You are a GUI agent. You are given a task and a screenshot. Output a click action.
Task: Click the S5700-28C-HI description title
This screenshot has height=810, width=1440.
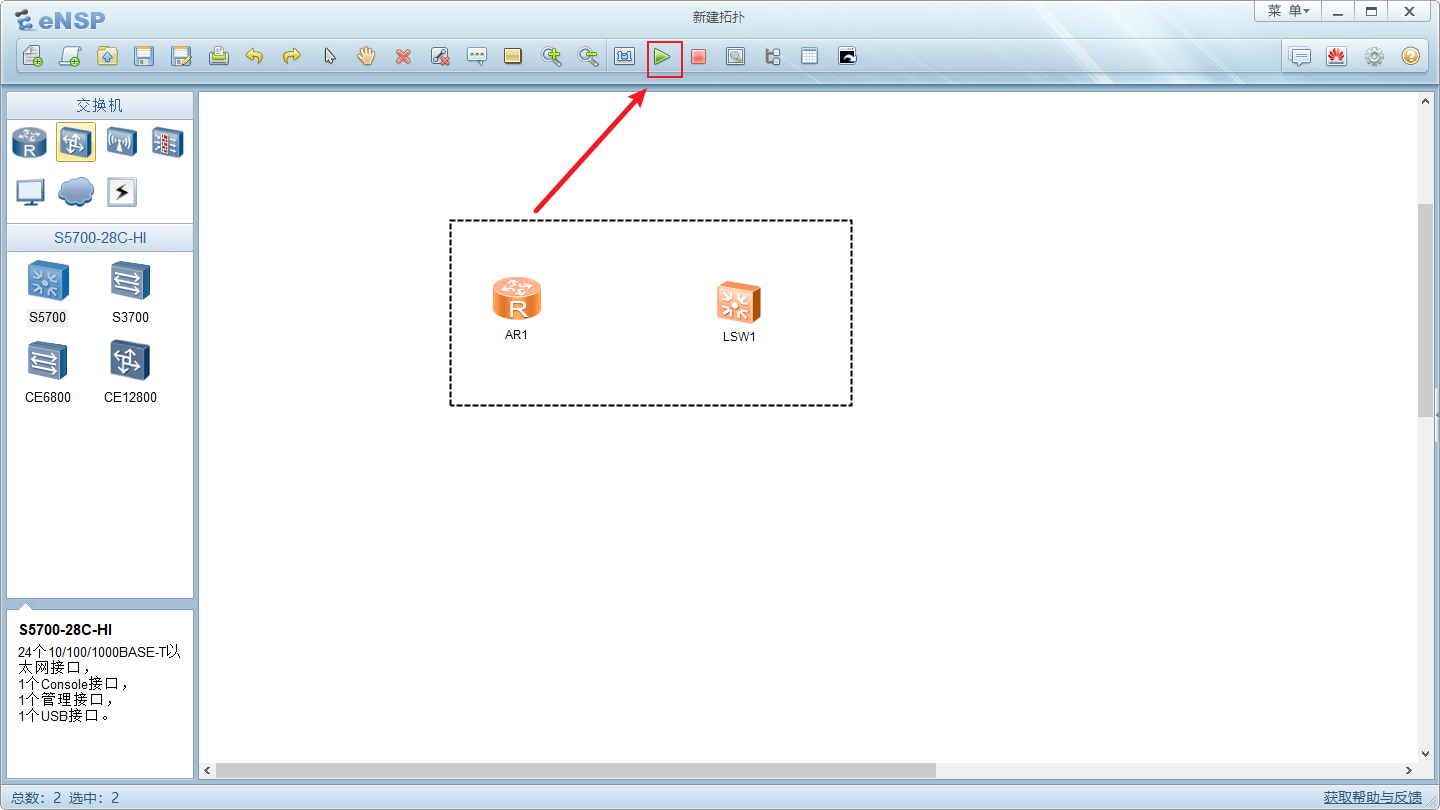point(65,629)
